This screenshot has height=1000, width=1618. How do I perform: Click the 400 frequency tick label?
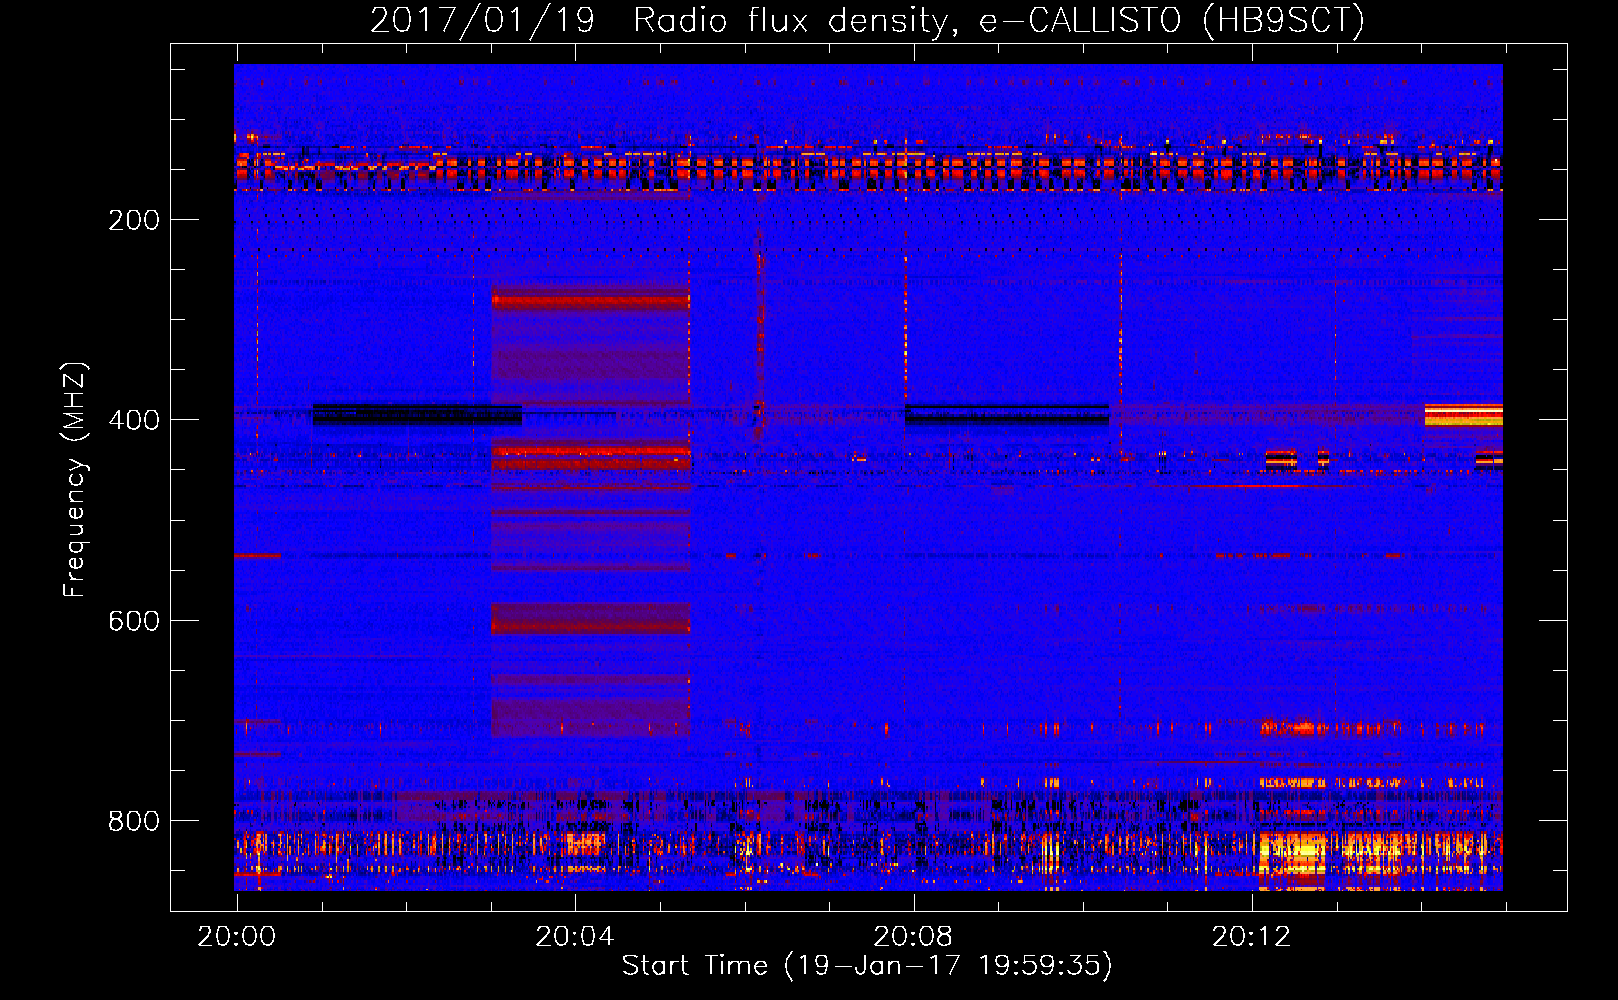(134, 420)
